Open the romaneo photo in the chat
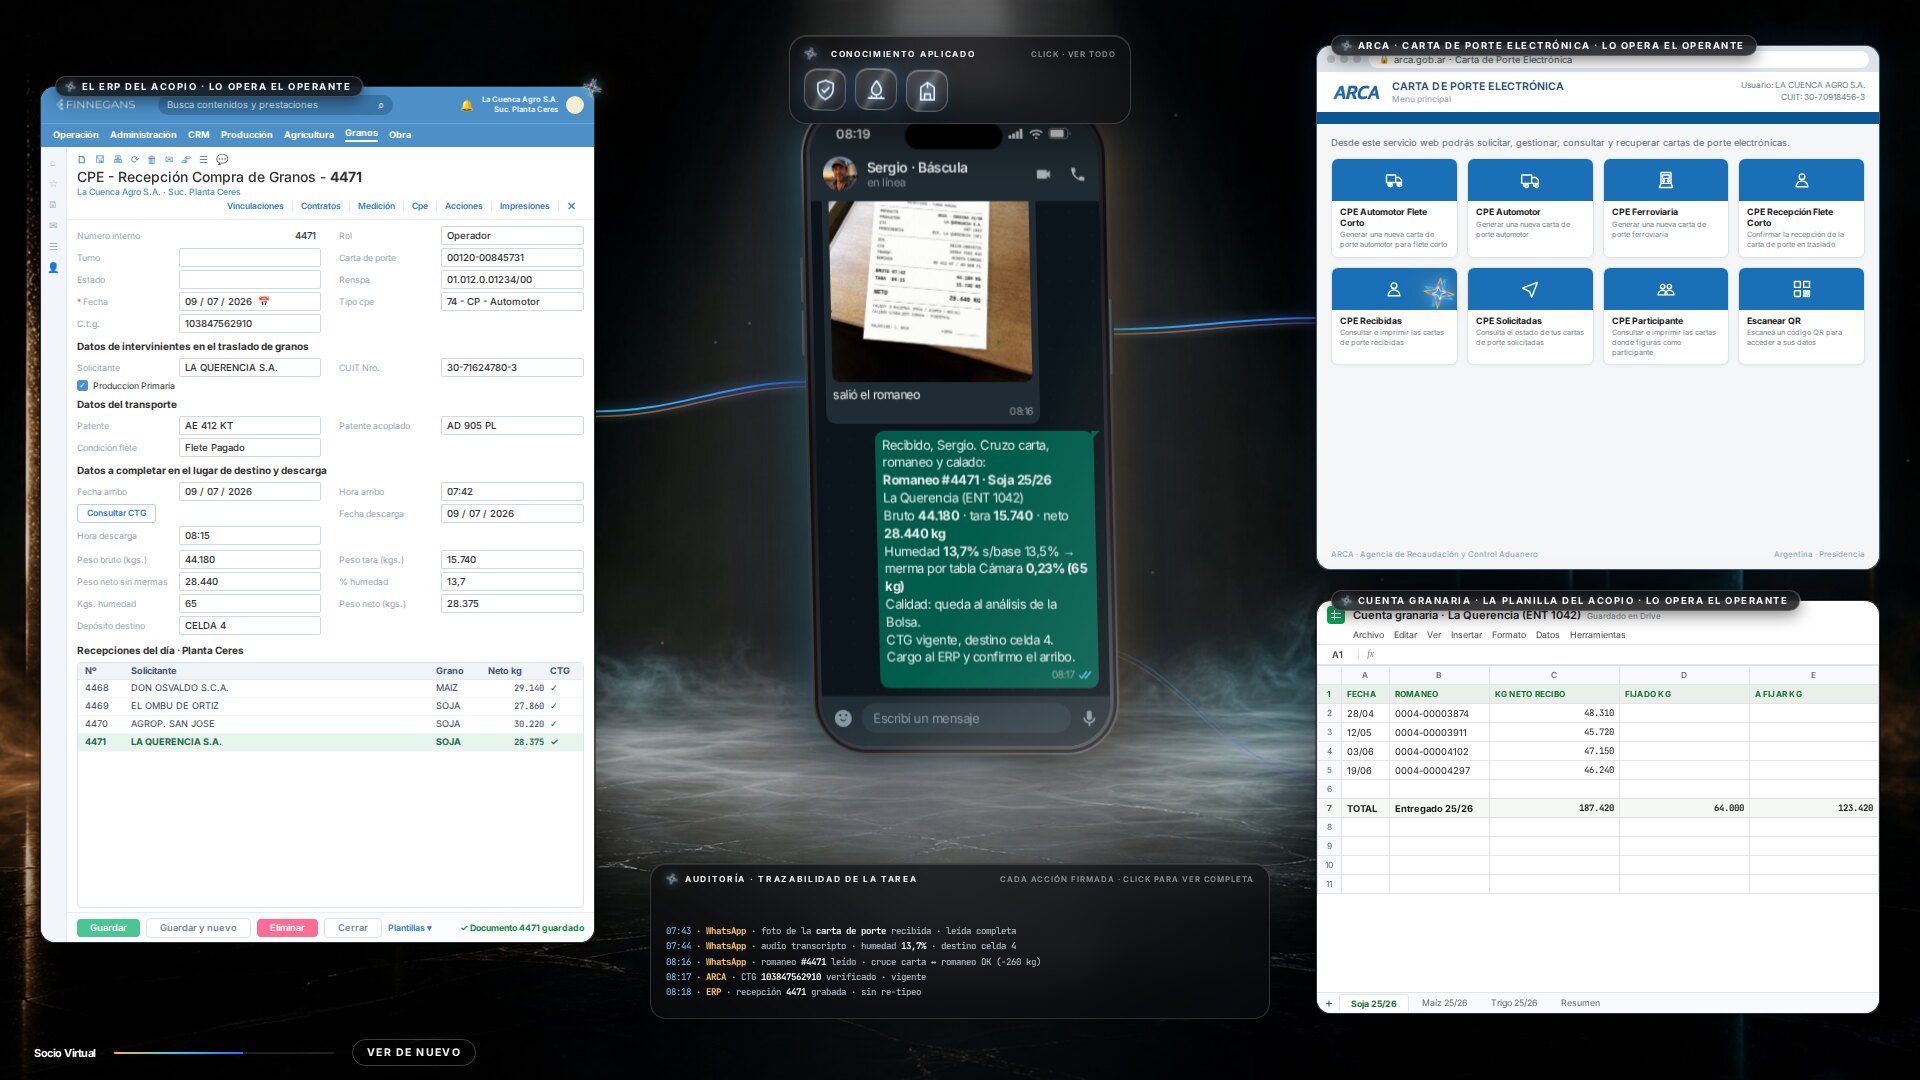Image resolution: width=1920 pixels, height=1080 pixels. pyautogui.click(x=929, y=290)
